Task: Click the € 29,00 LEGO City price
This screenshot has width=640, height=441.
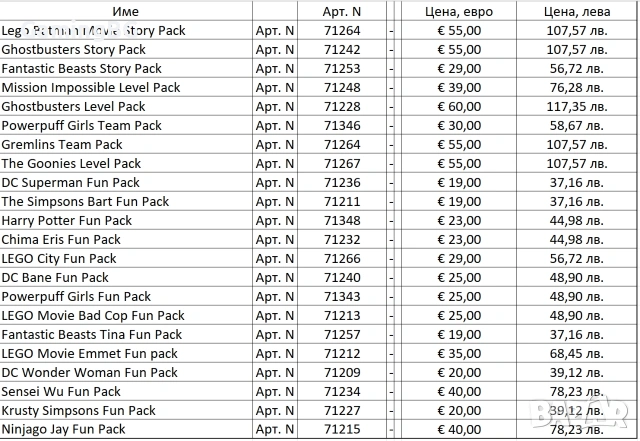Action: [x=459, y=258]
